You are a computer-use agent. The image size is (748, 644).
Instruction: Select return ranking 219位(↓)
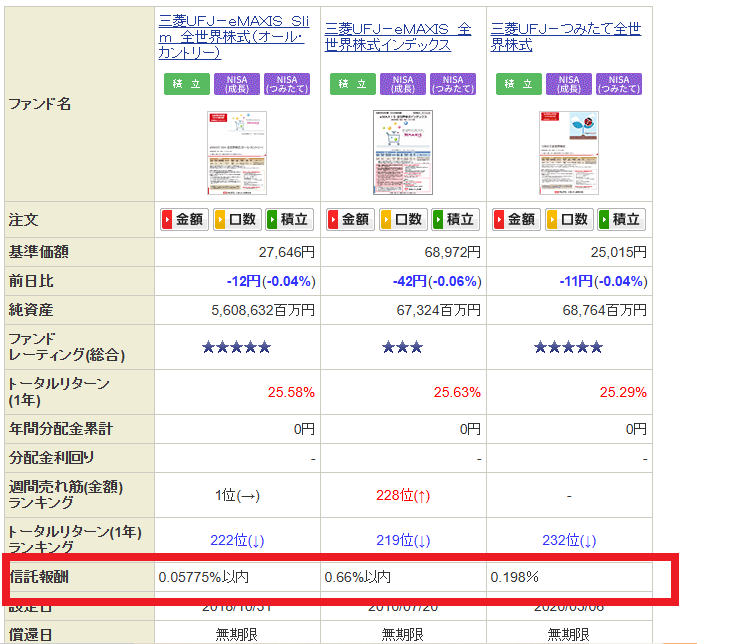coord(403,540)
